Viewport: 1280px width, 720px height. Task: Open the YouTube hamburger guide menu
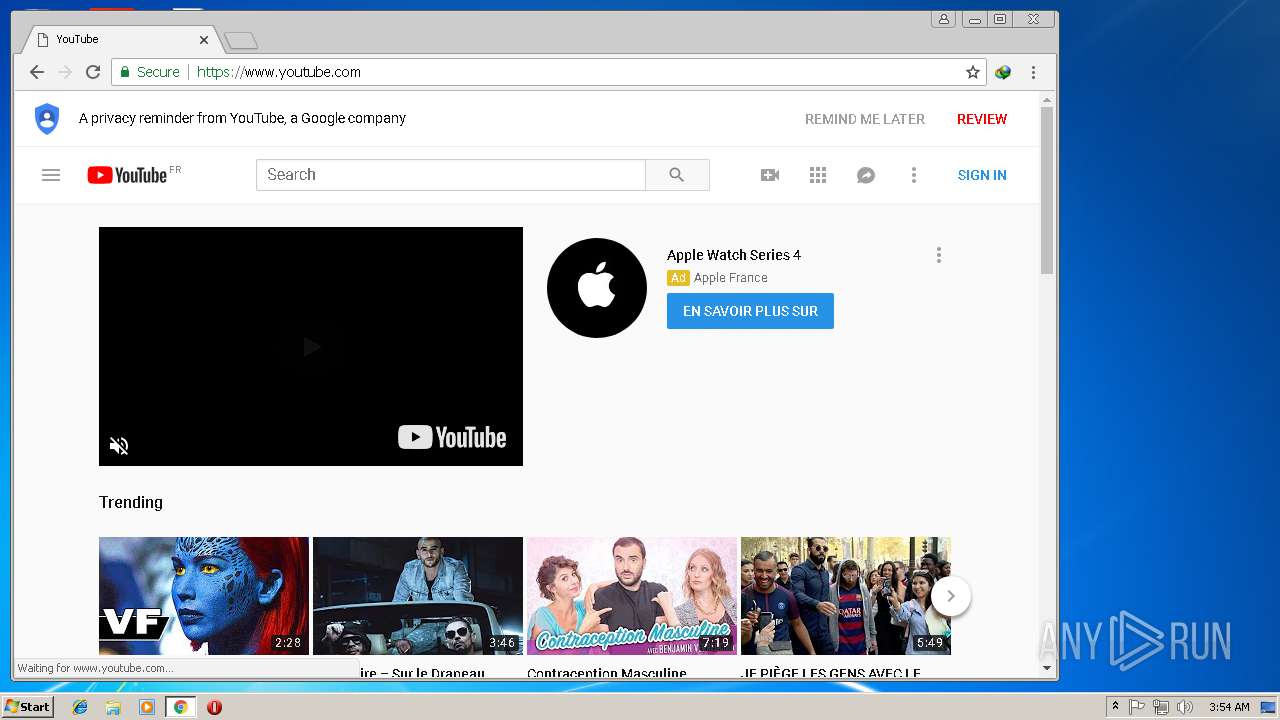tap(51, 175)
